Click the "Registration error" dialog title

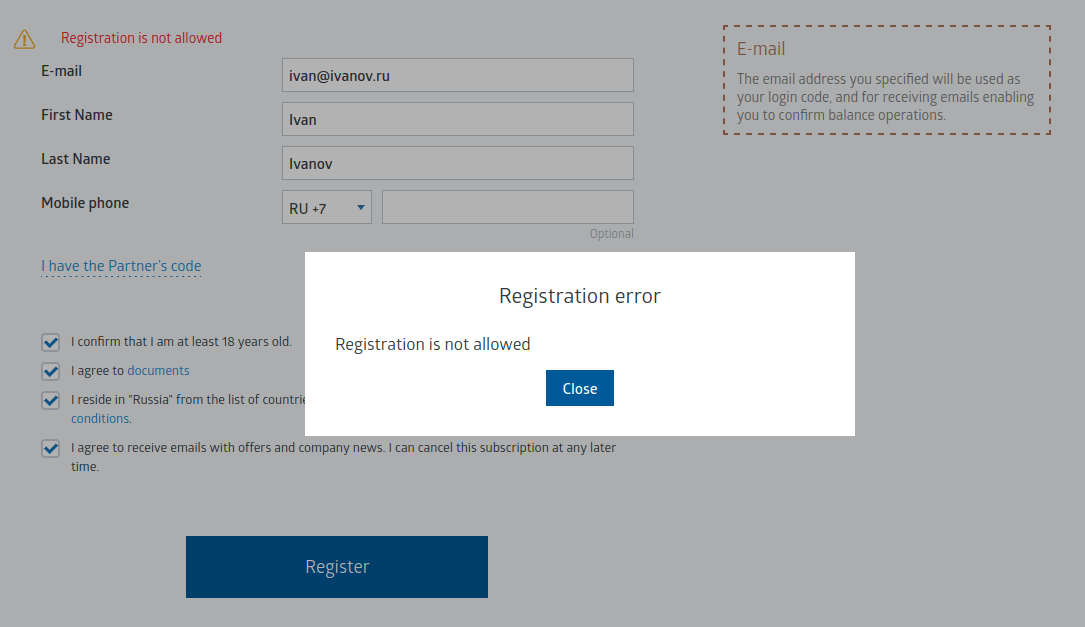click(580, 296)
